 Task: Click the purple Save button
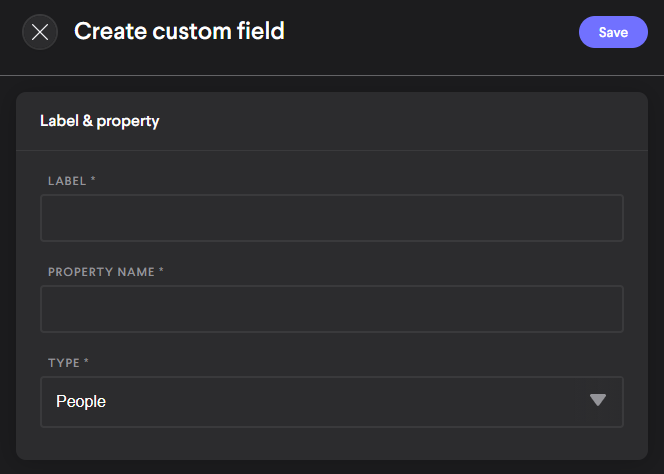coord(613,32)
